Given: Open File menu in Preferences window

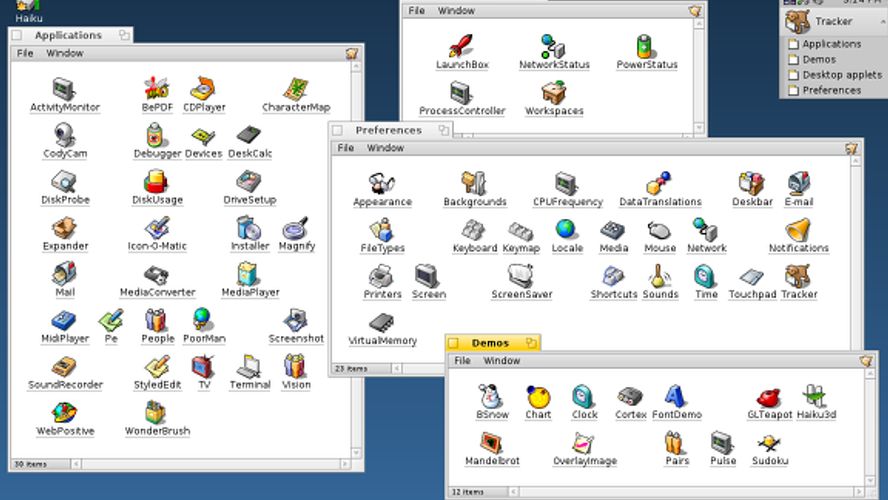Looking at the screenshot, I should 345,148.
